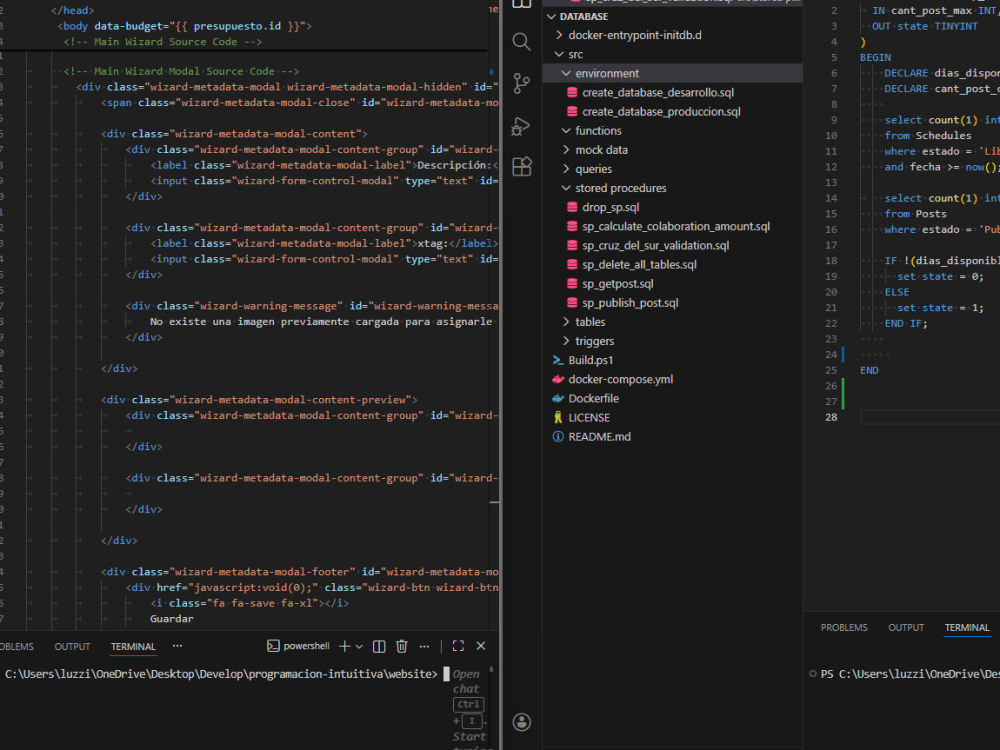Click the Explorer icon in activity bar

[x=522, y=4]
